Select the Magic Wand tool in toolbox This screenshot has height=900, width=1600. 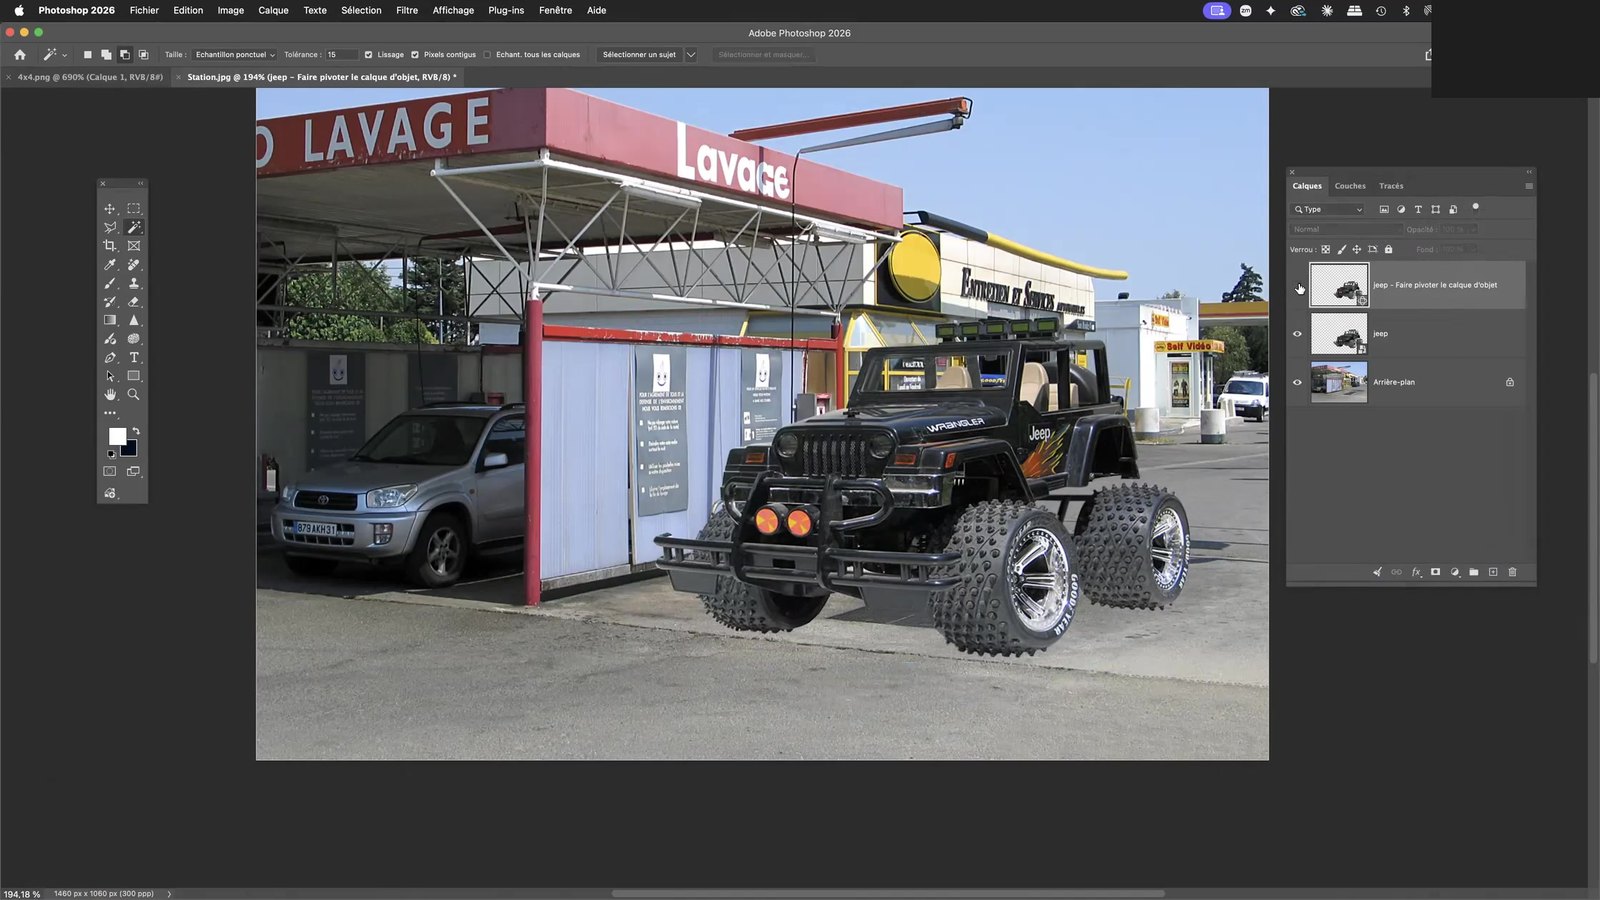tap(134, 228)
